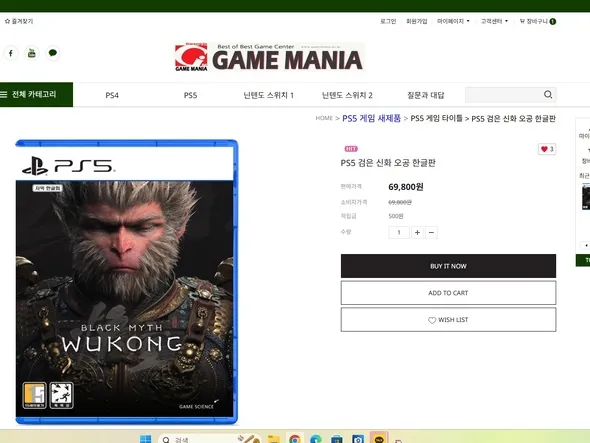Go to HOME breadcrumb

click(x=324, y=118)
